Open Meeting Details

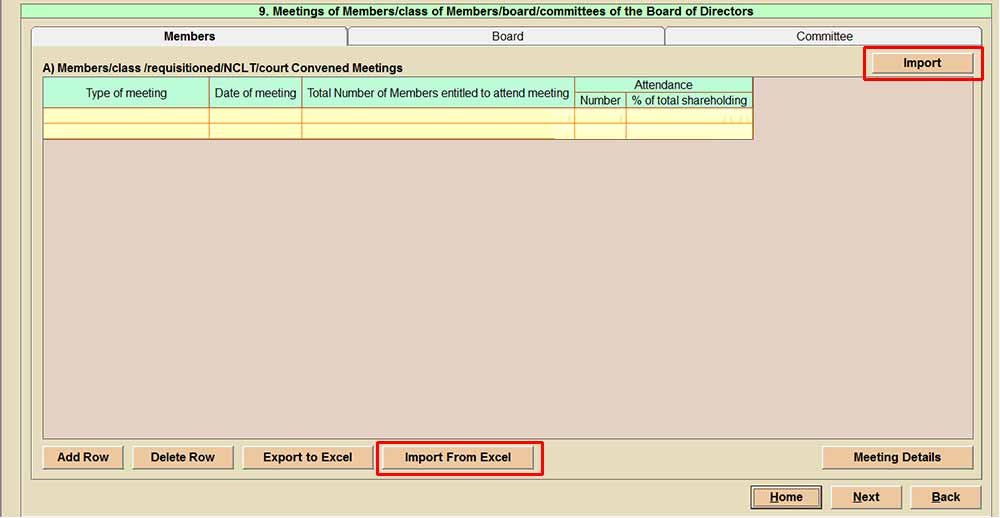coord(896,457)
